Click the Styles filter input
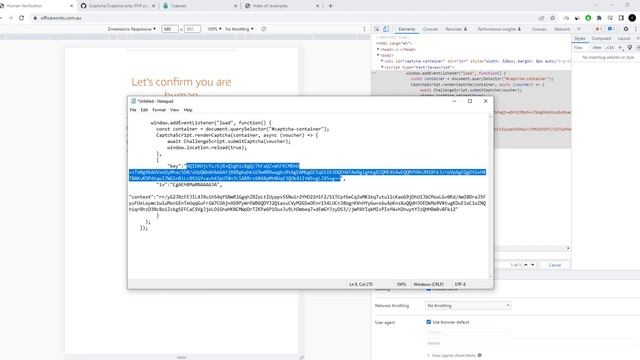This screenshot has height=360, width=640. (x=581, y=48)
